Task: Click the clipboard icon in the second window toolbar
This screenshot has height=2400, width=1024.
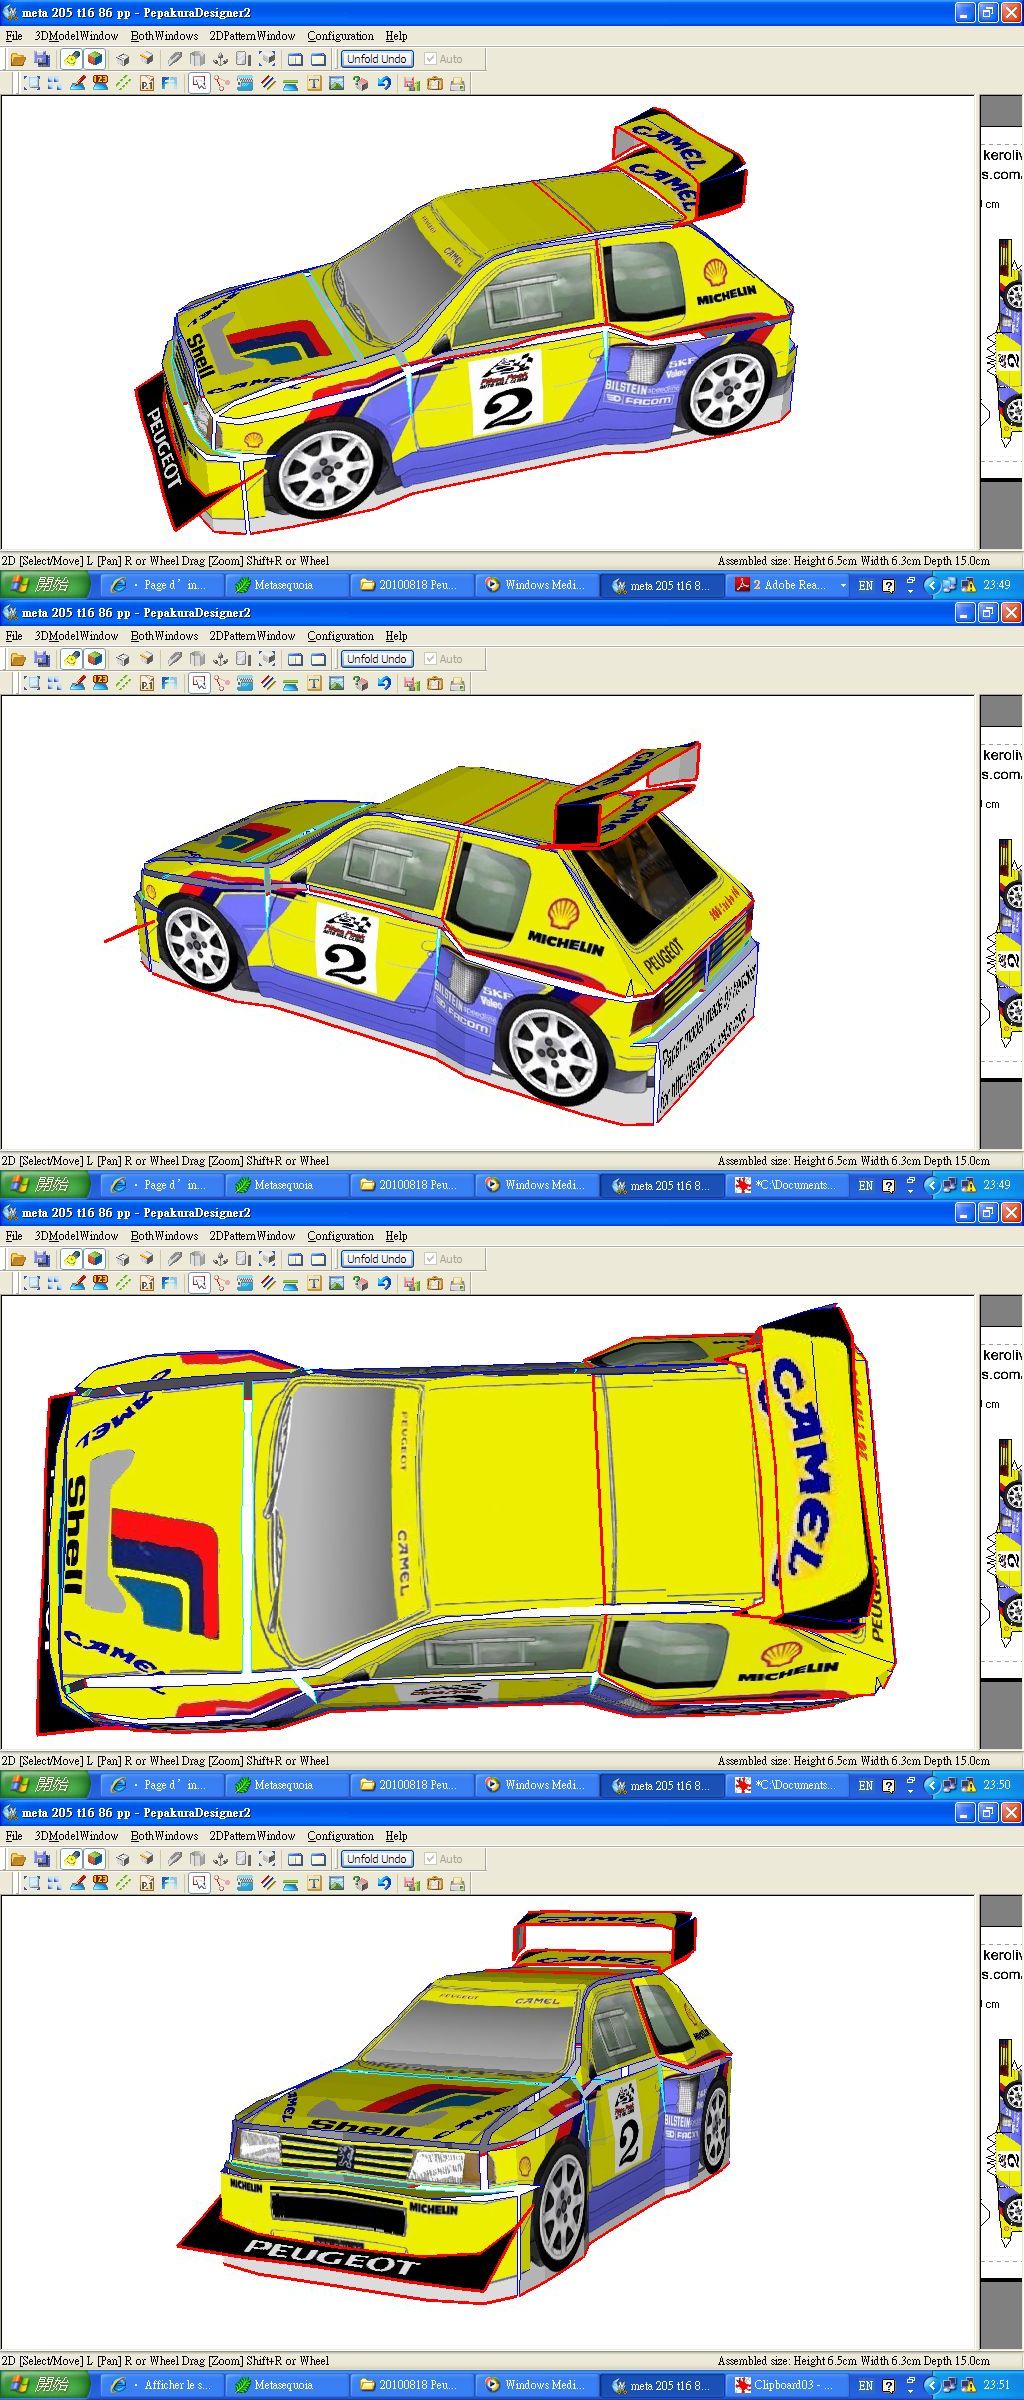Action: (434, 684)
